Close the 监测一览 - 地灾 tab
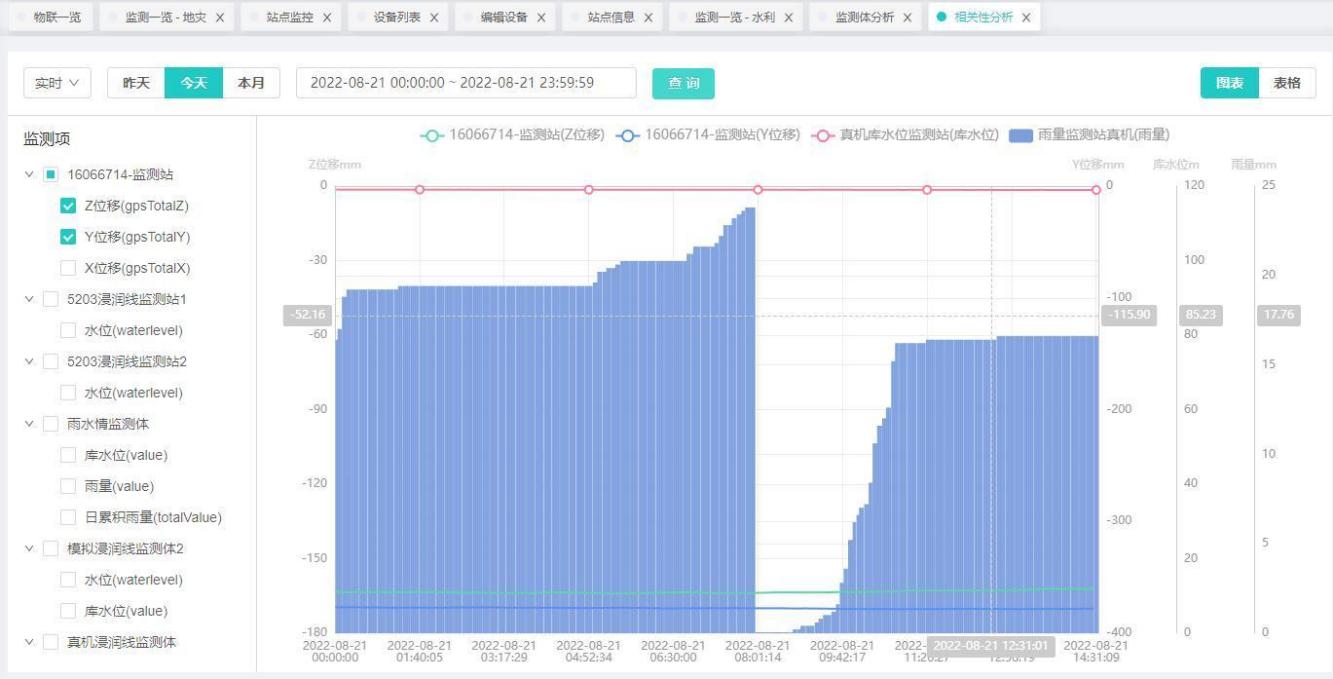This screenshot has width=1333, height=679. [220, 18]
